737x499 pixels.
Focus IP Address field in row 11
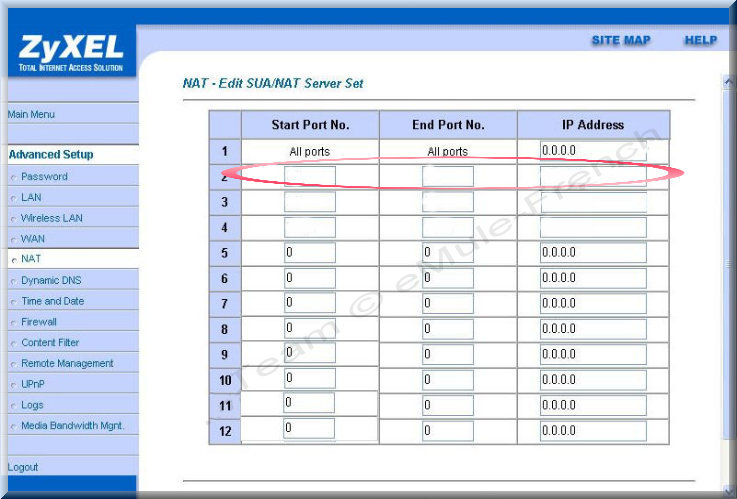(x=593, y=405)
